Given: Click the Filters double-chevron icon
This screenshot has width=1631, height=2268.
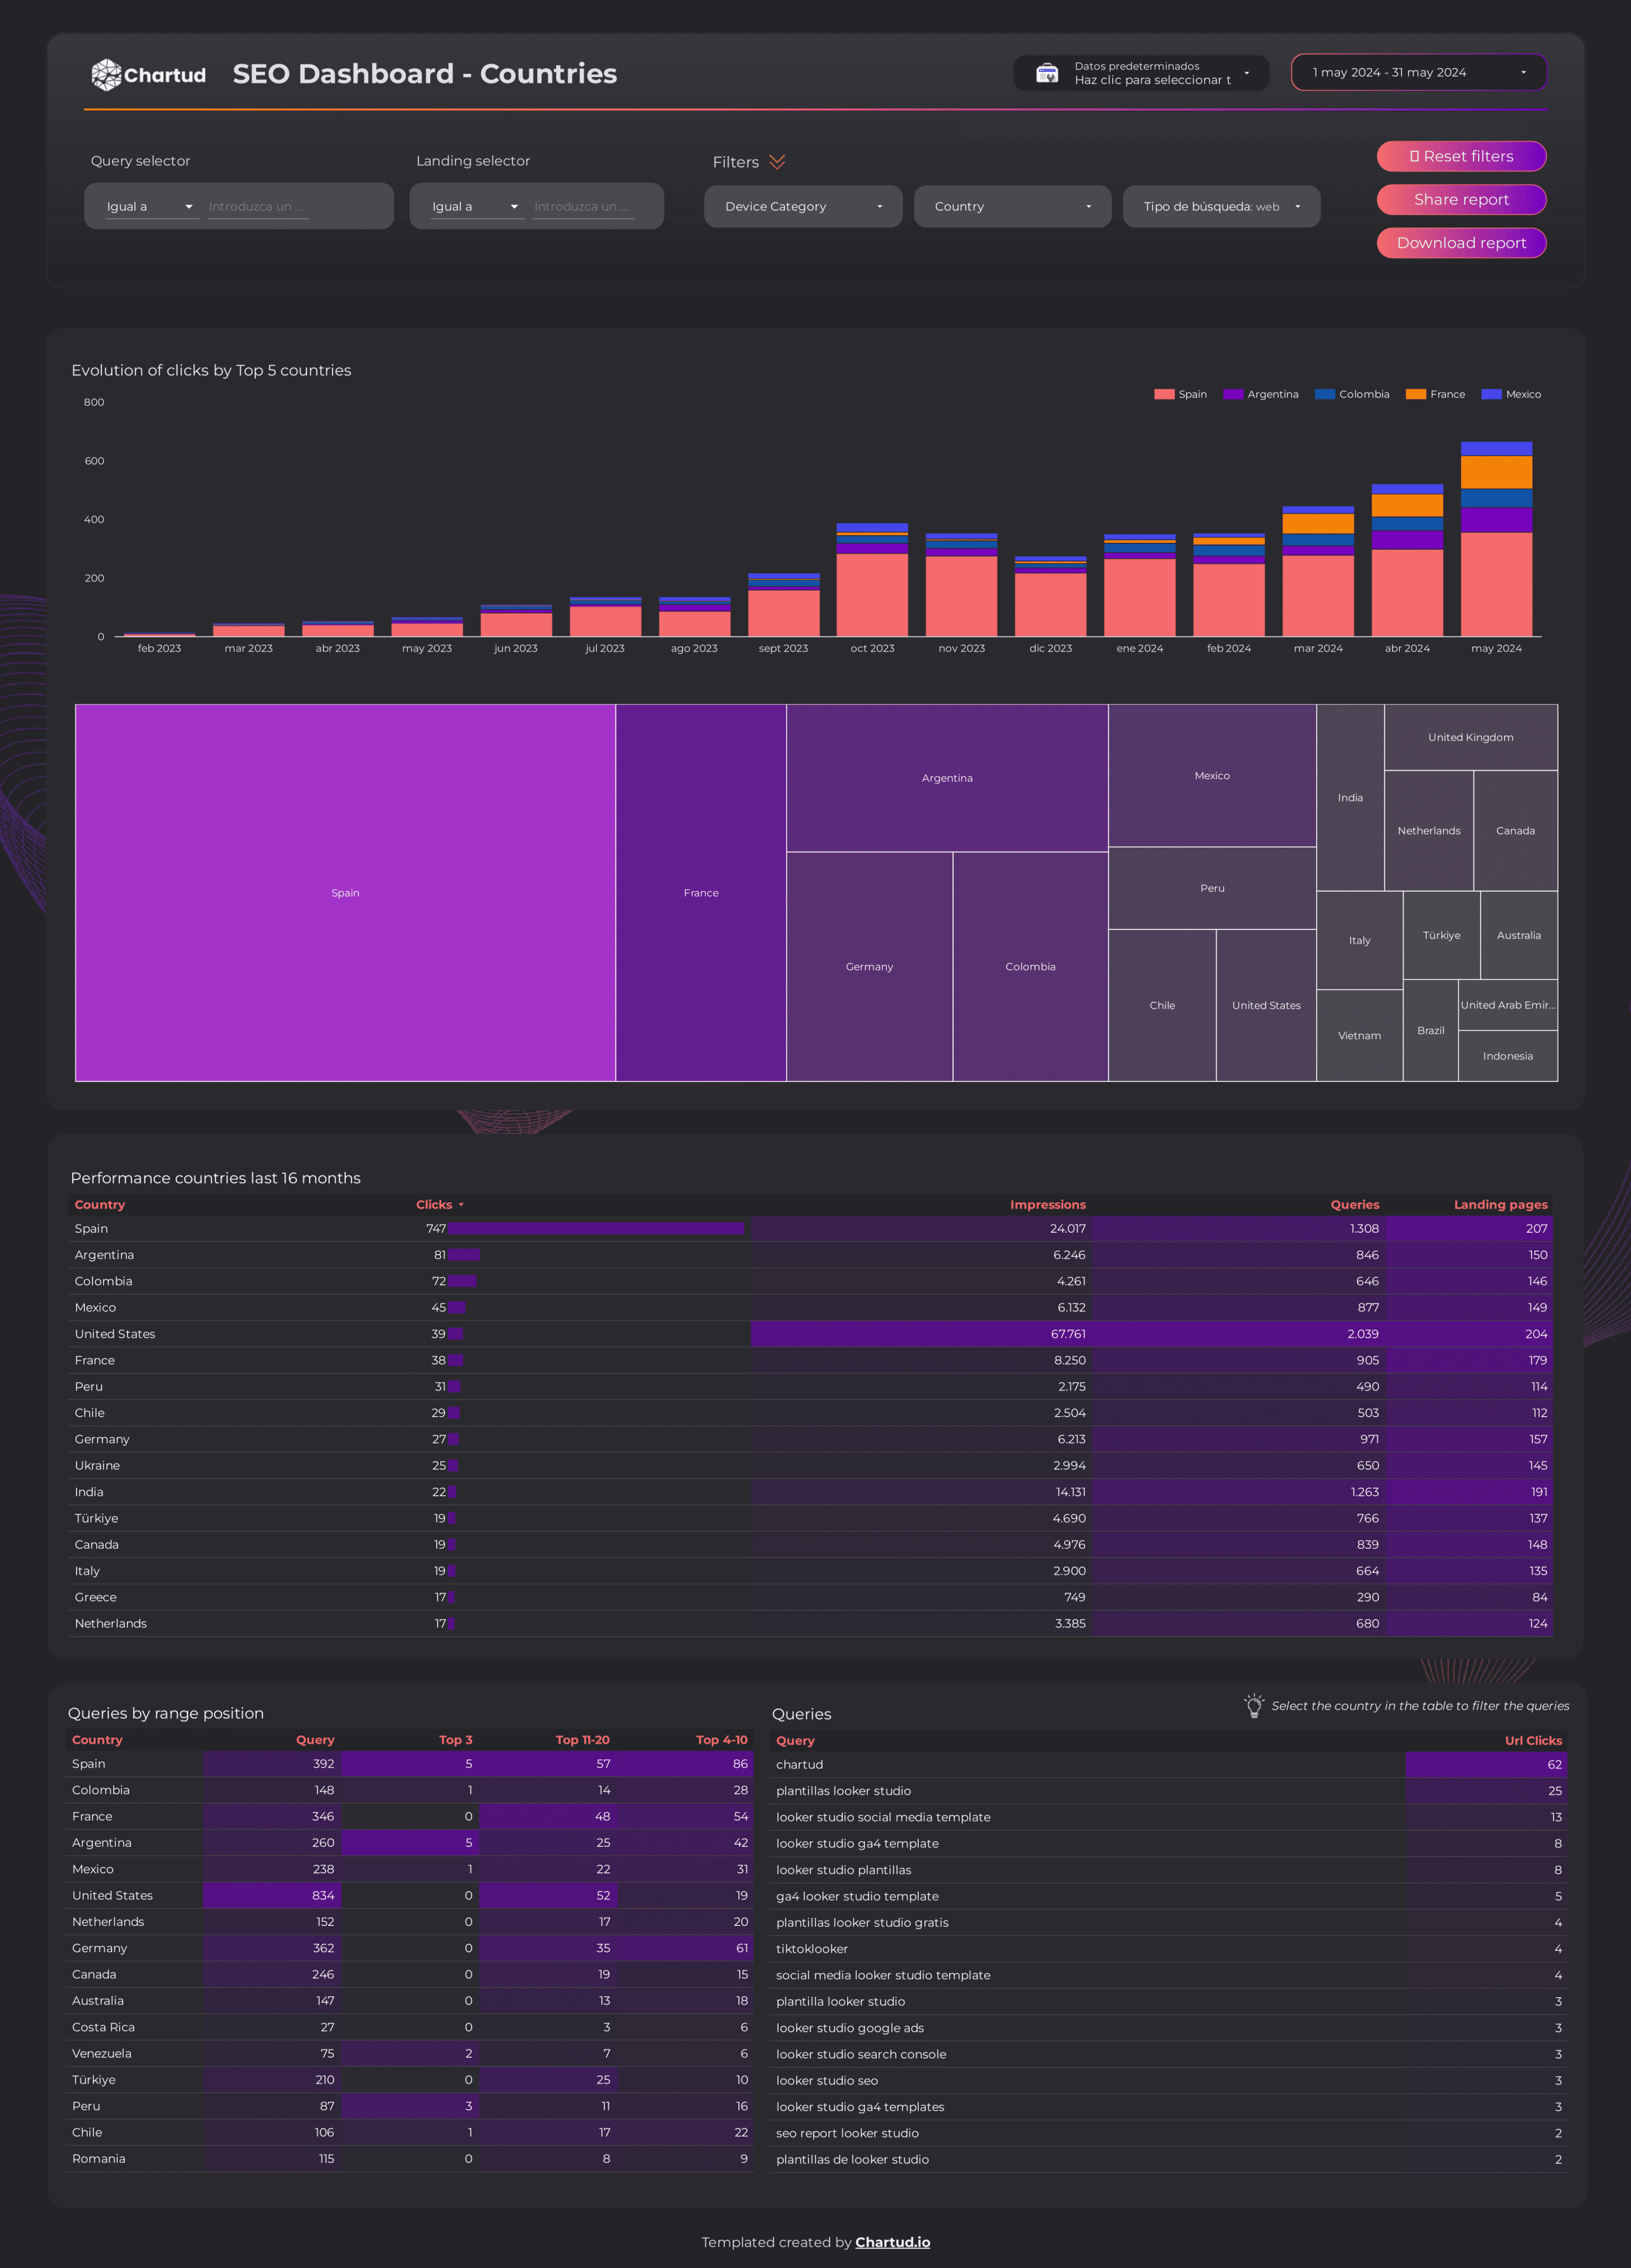Looking at the screenshot, I should (x=777, y=162).
